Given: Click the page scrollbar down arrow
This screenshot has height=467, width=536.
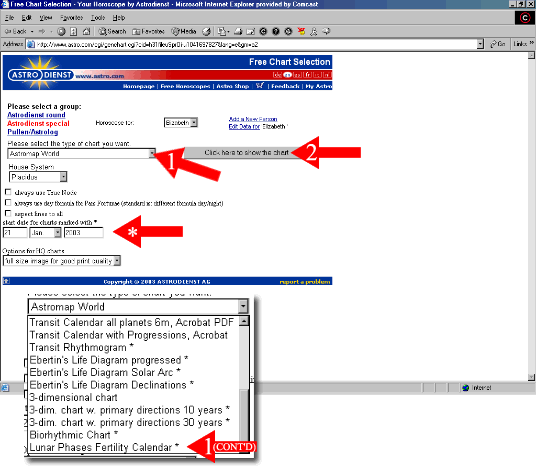Looking at the screenshot, I should tap(531, 377).
